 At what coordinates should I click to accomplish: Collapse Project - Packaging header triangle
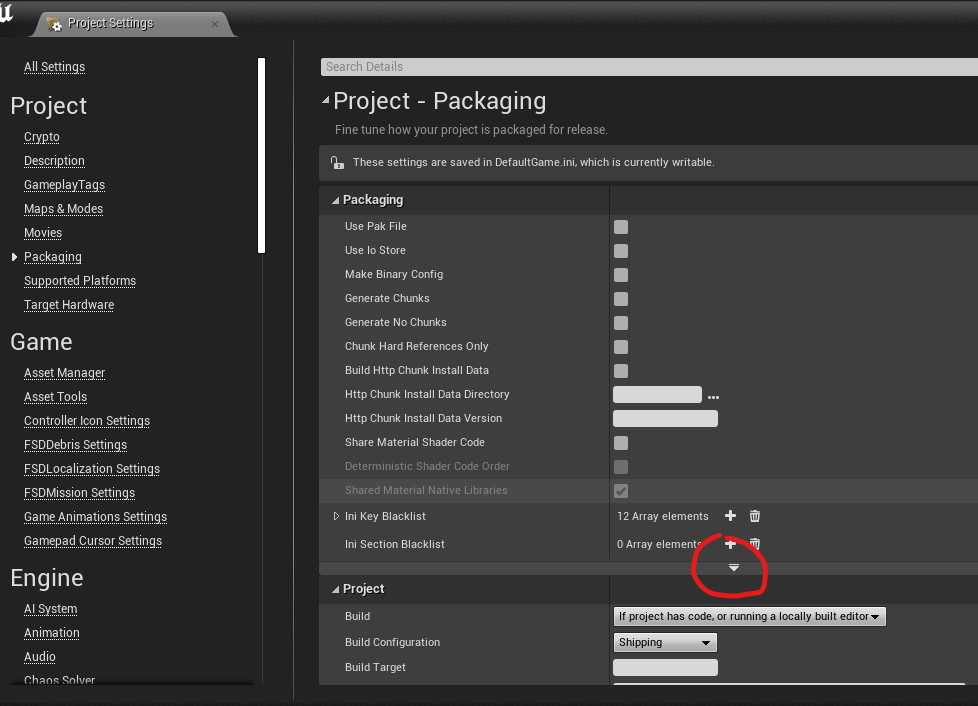[326, 100]
